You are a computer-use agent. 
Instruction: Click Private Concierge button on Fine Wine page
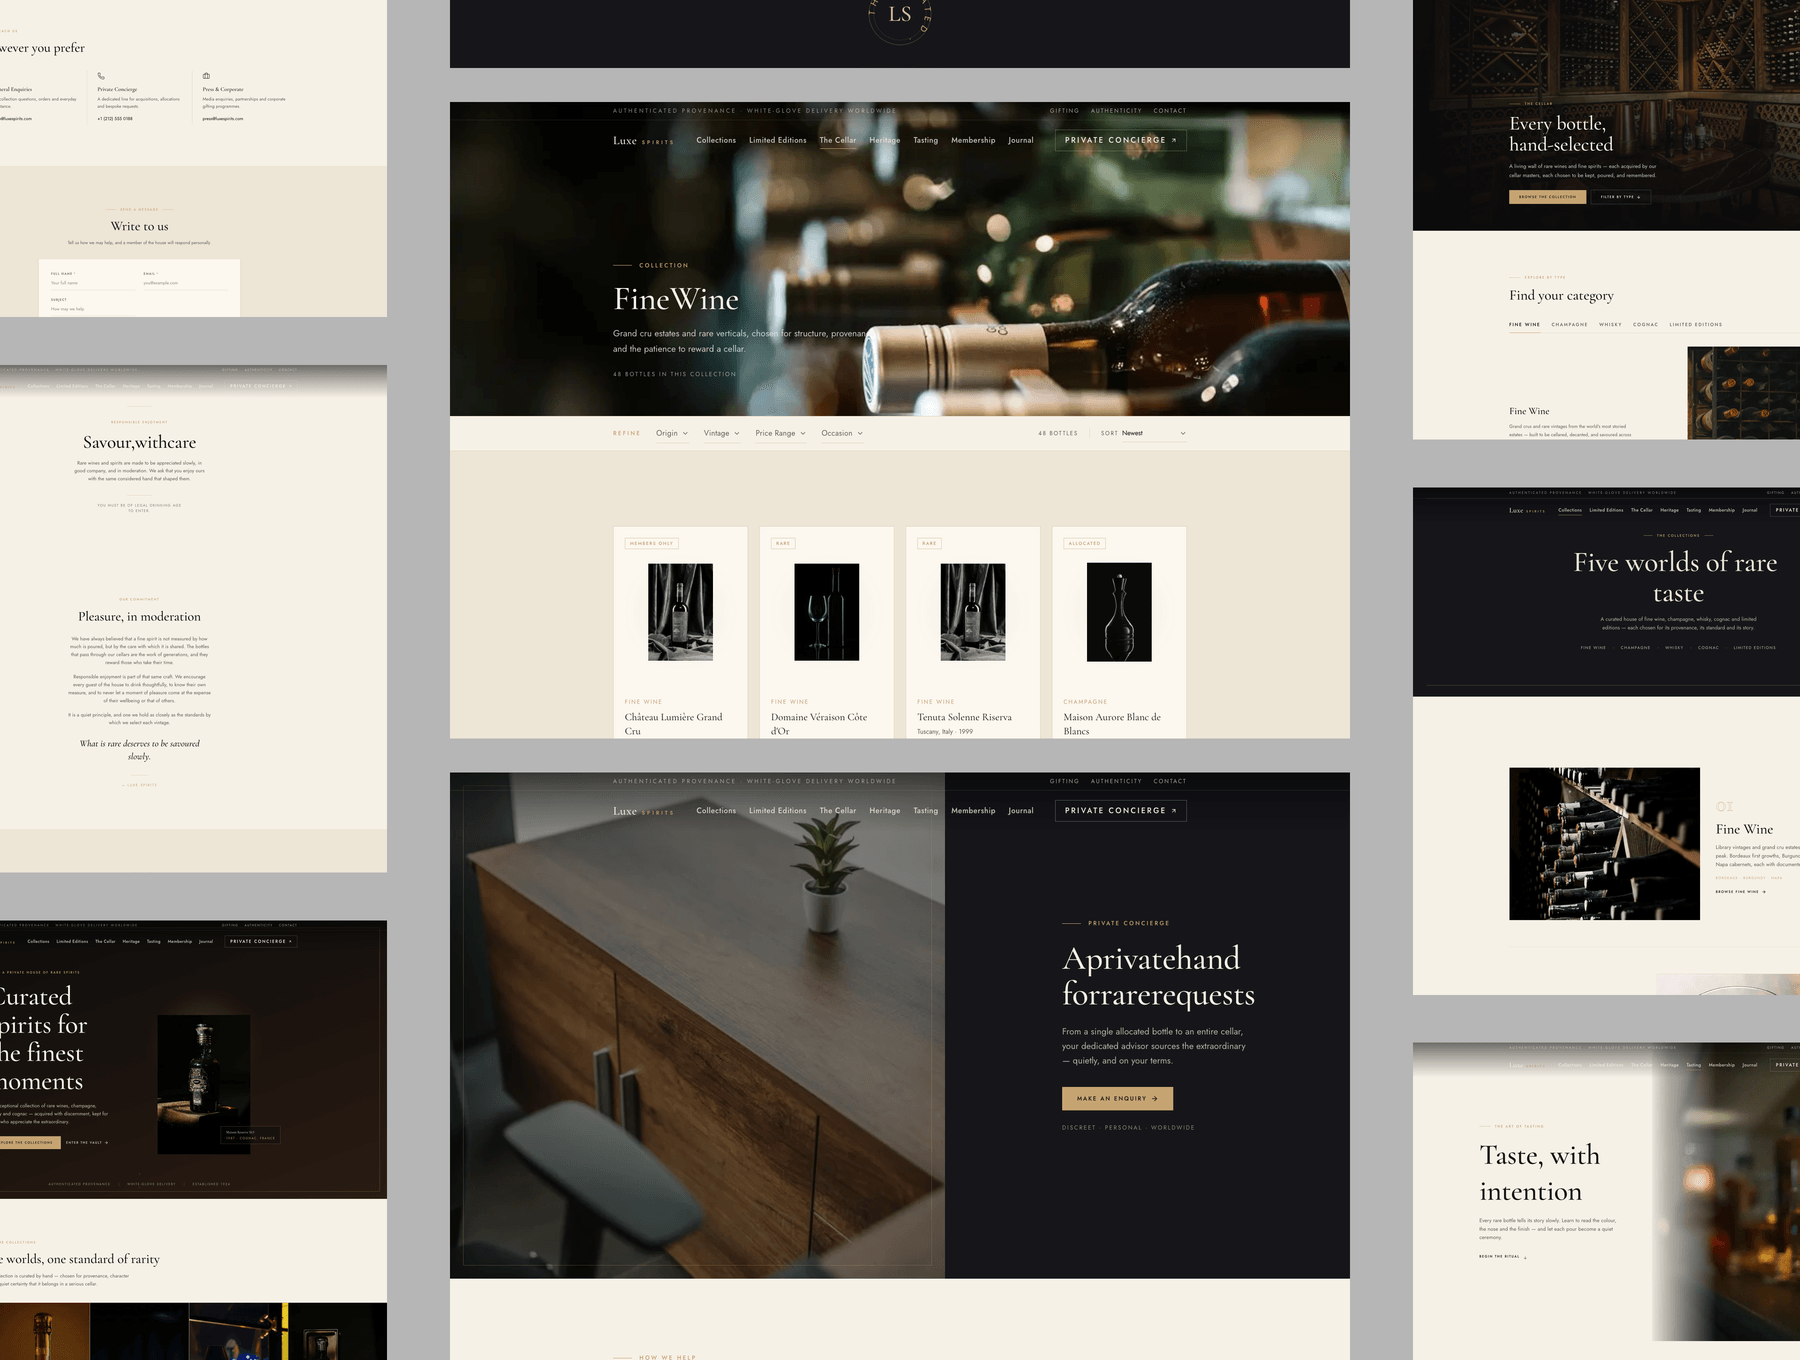pos(1121,140)
